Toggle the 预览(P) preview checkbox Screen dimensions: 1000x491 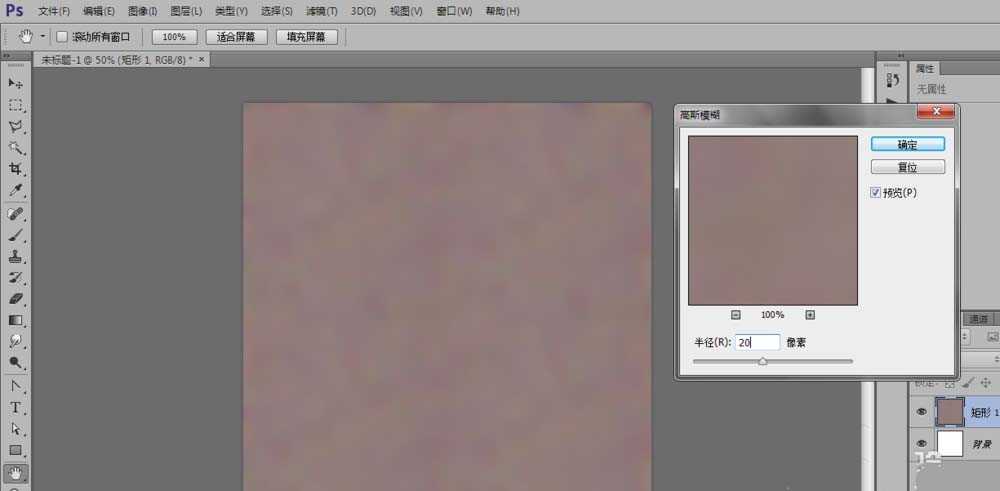click(x=876, y=192)
